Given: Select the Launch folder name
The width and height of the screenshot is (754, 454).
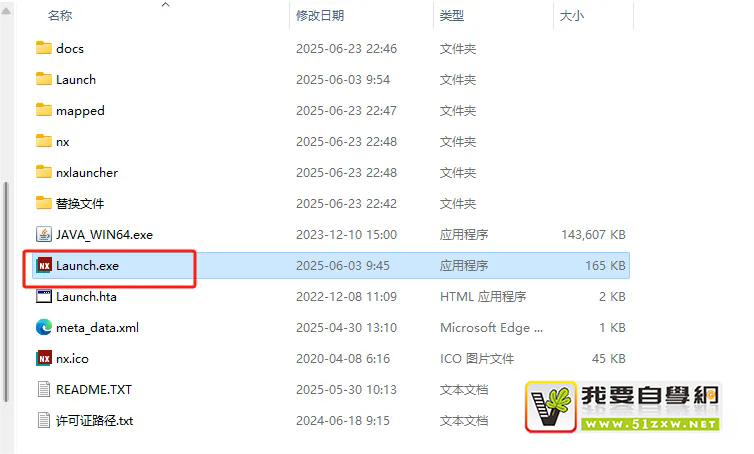Looking at the screenshot, I should 76,79.
